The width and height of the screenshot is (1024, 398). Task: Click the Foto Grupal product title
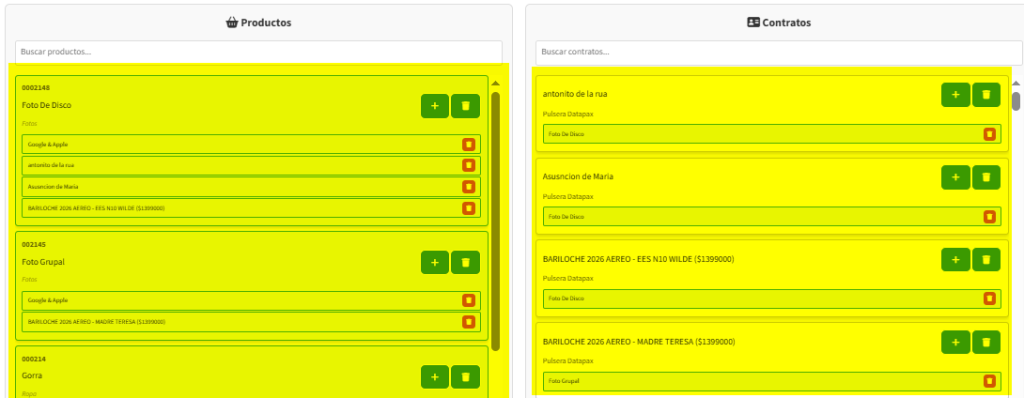point(43,262)
